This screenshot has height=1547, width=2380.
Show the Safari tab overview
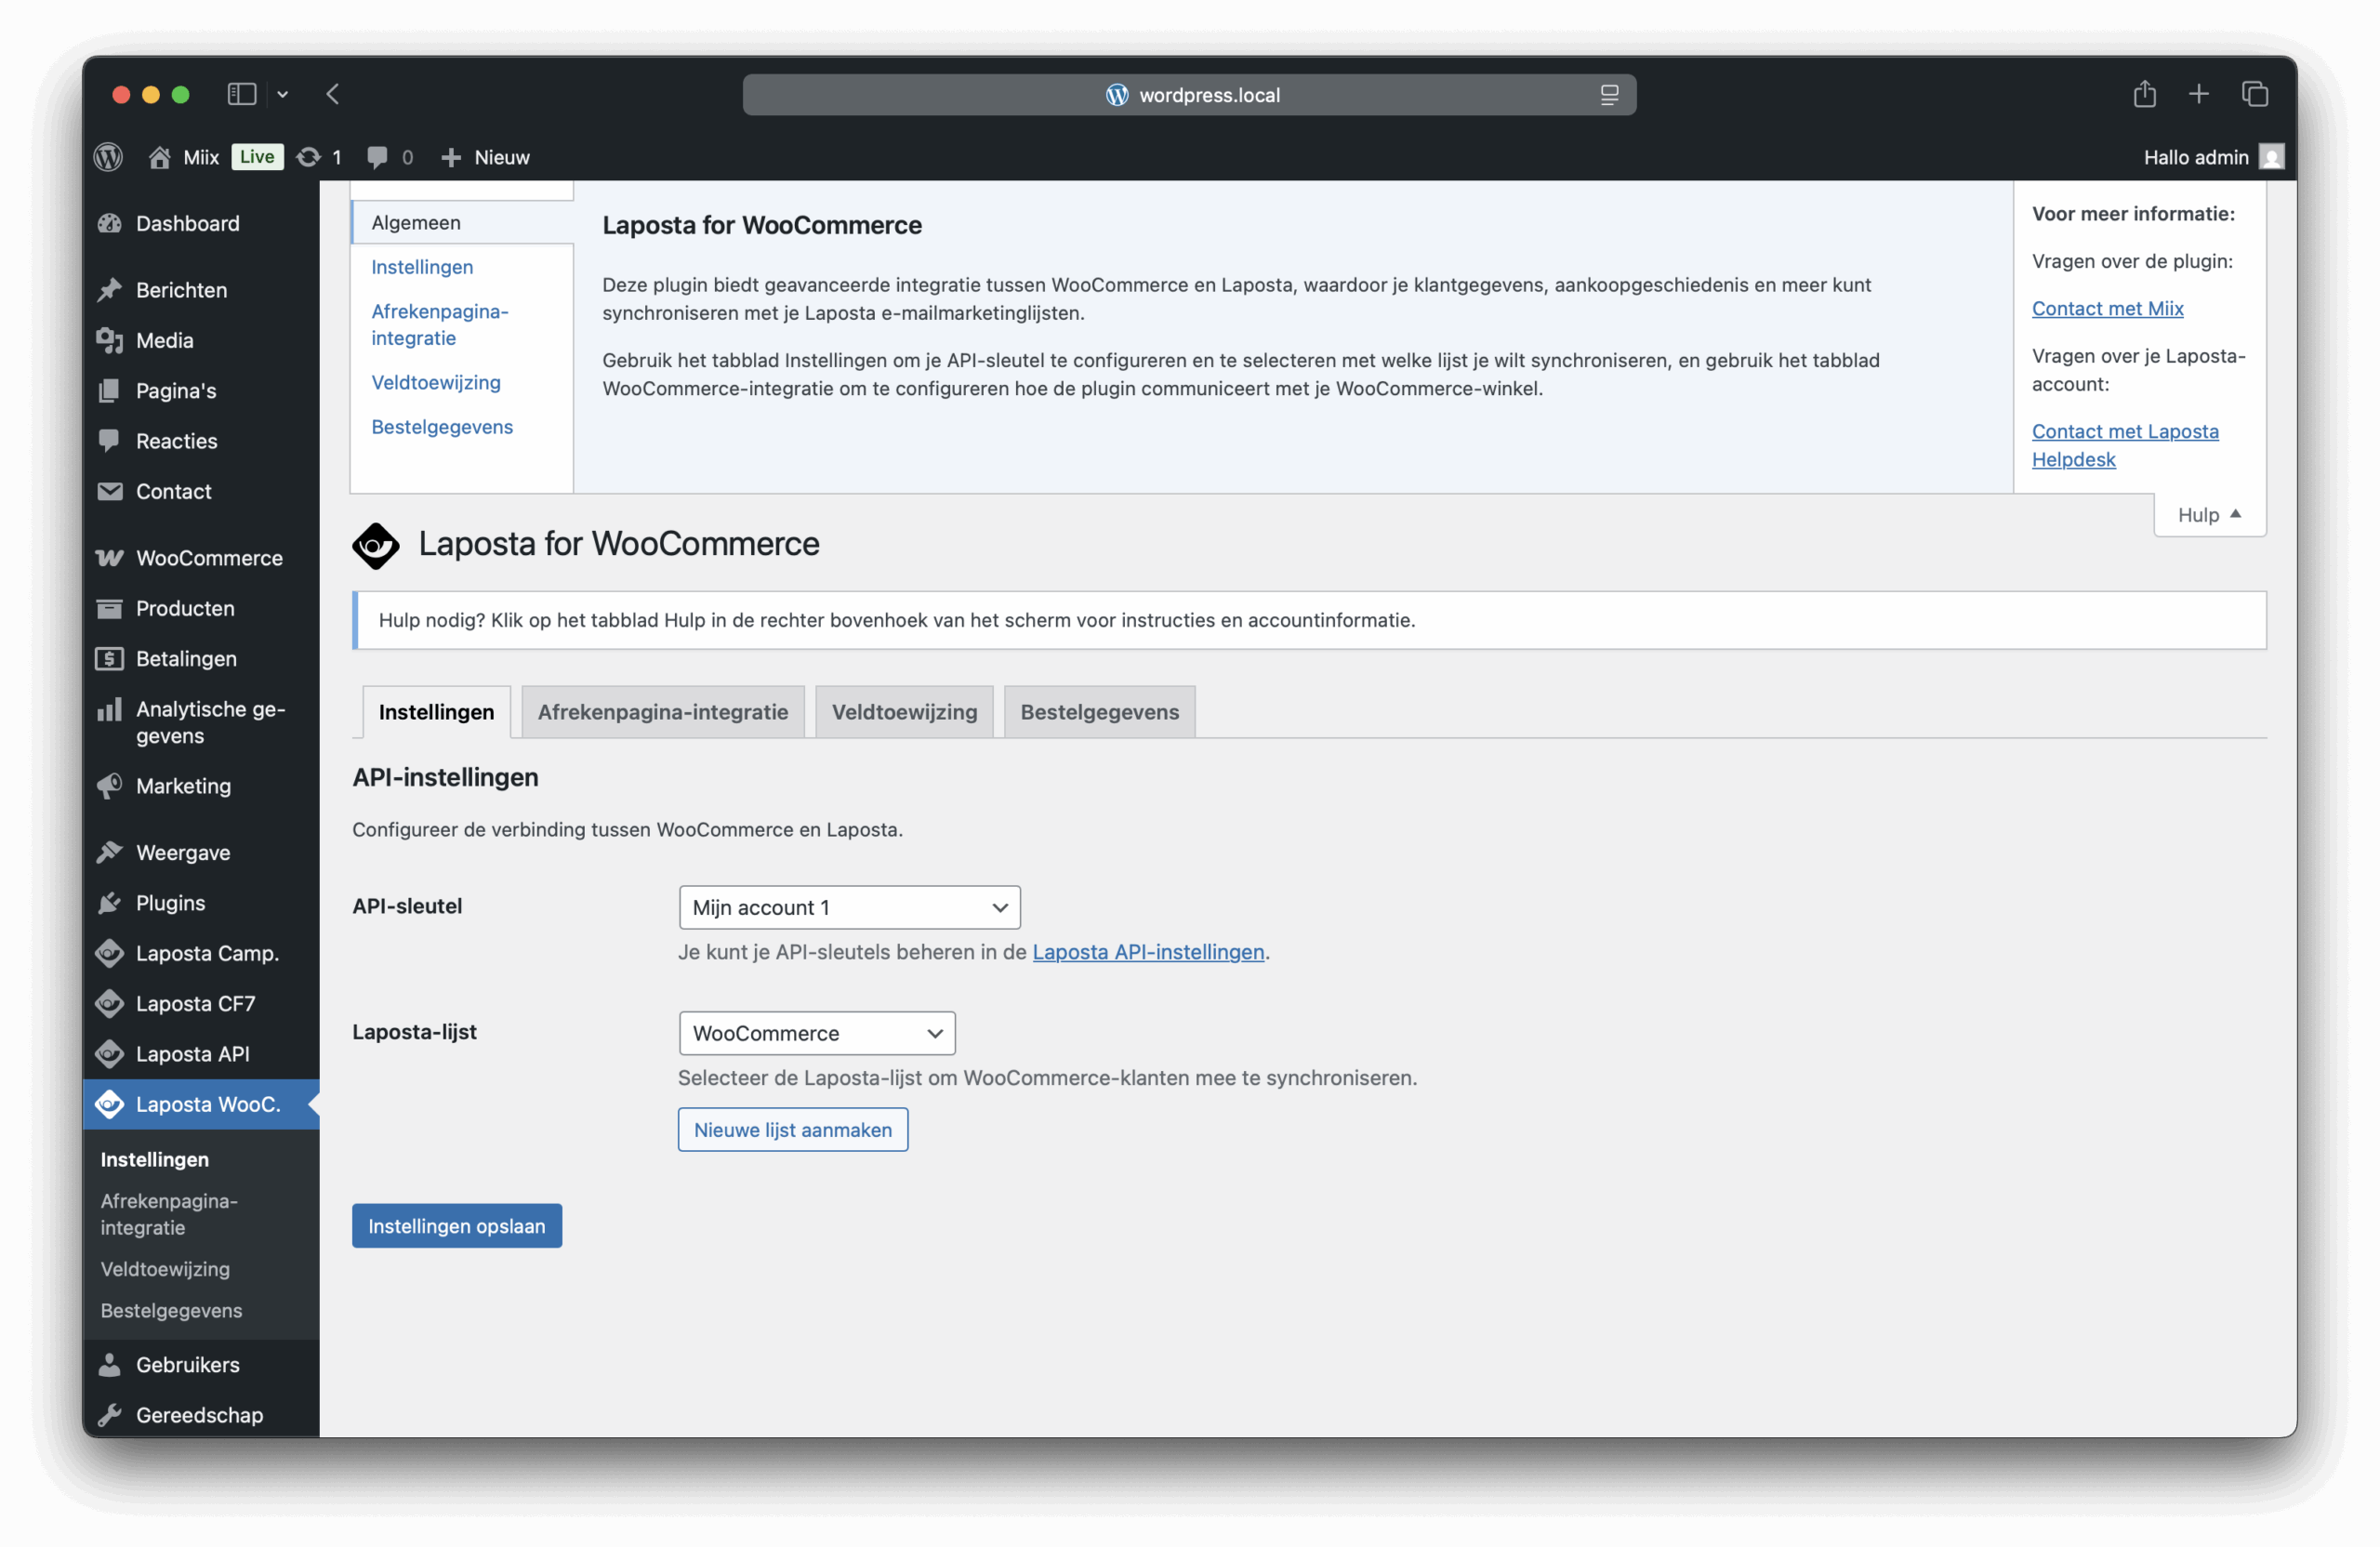(2254, 94)
